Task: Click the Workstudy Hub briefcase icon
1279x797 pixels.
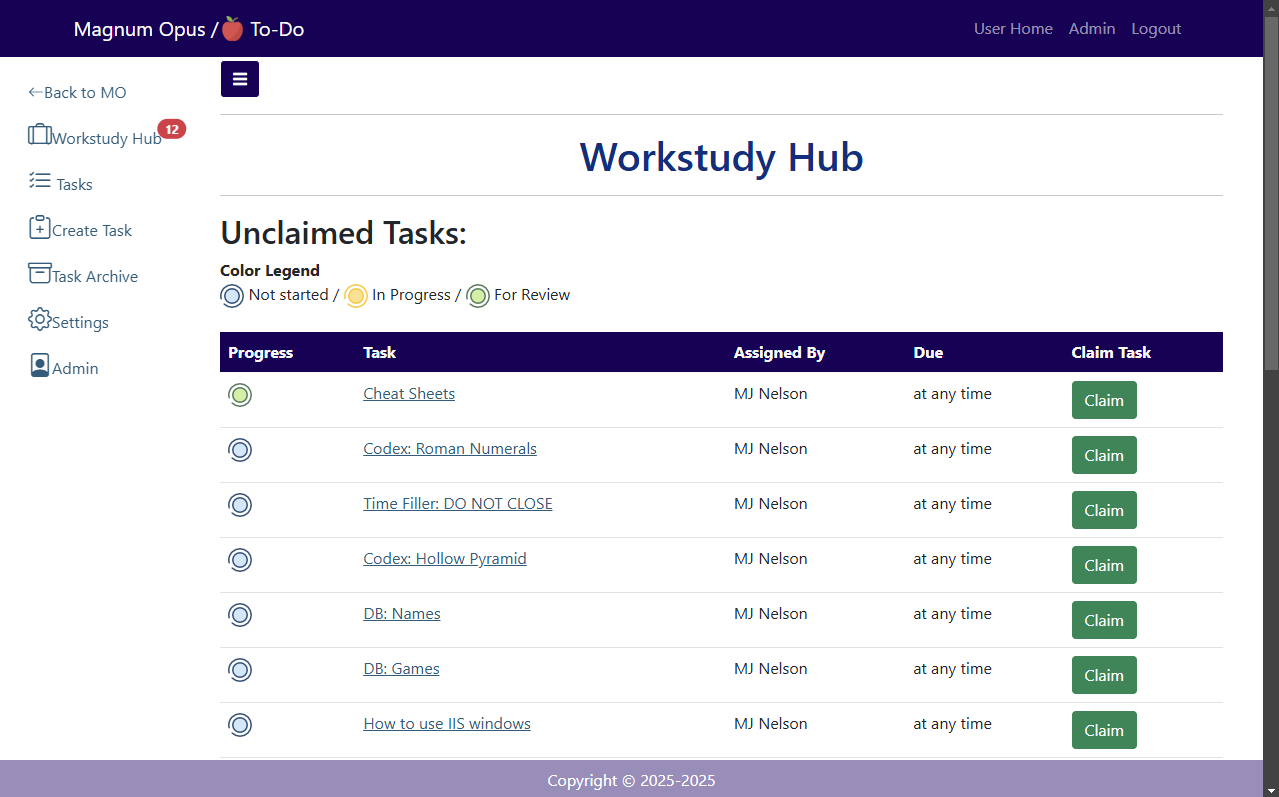Action: coord(40,134)
